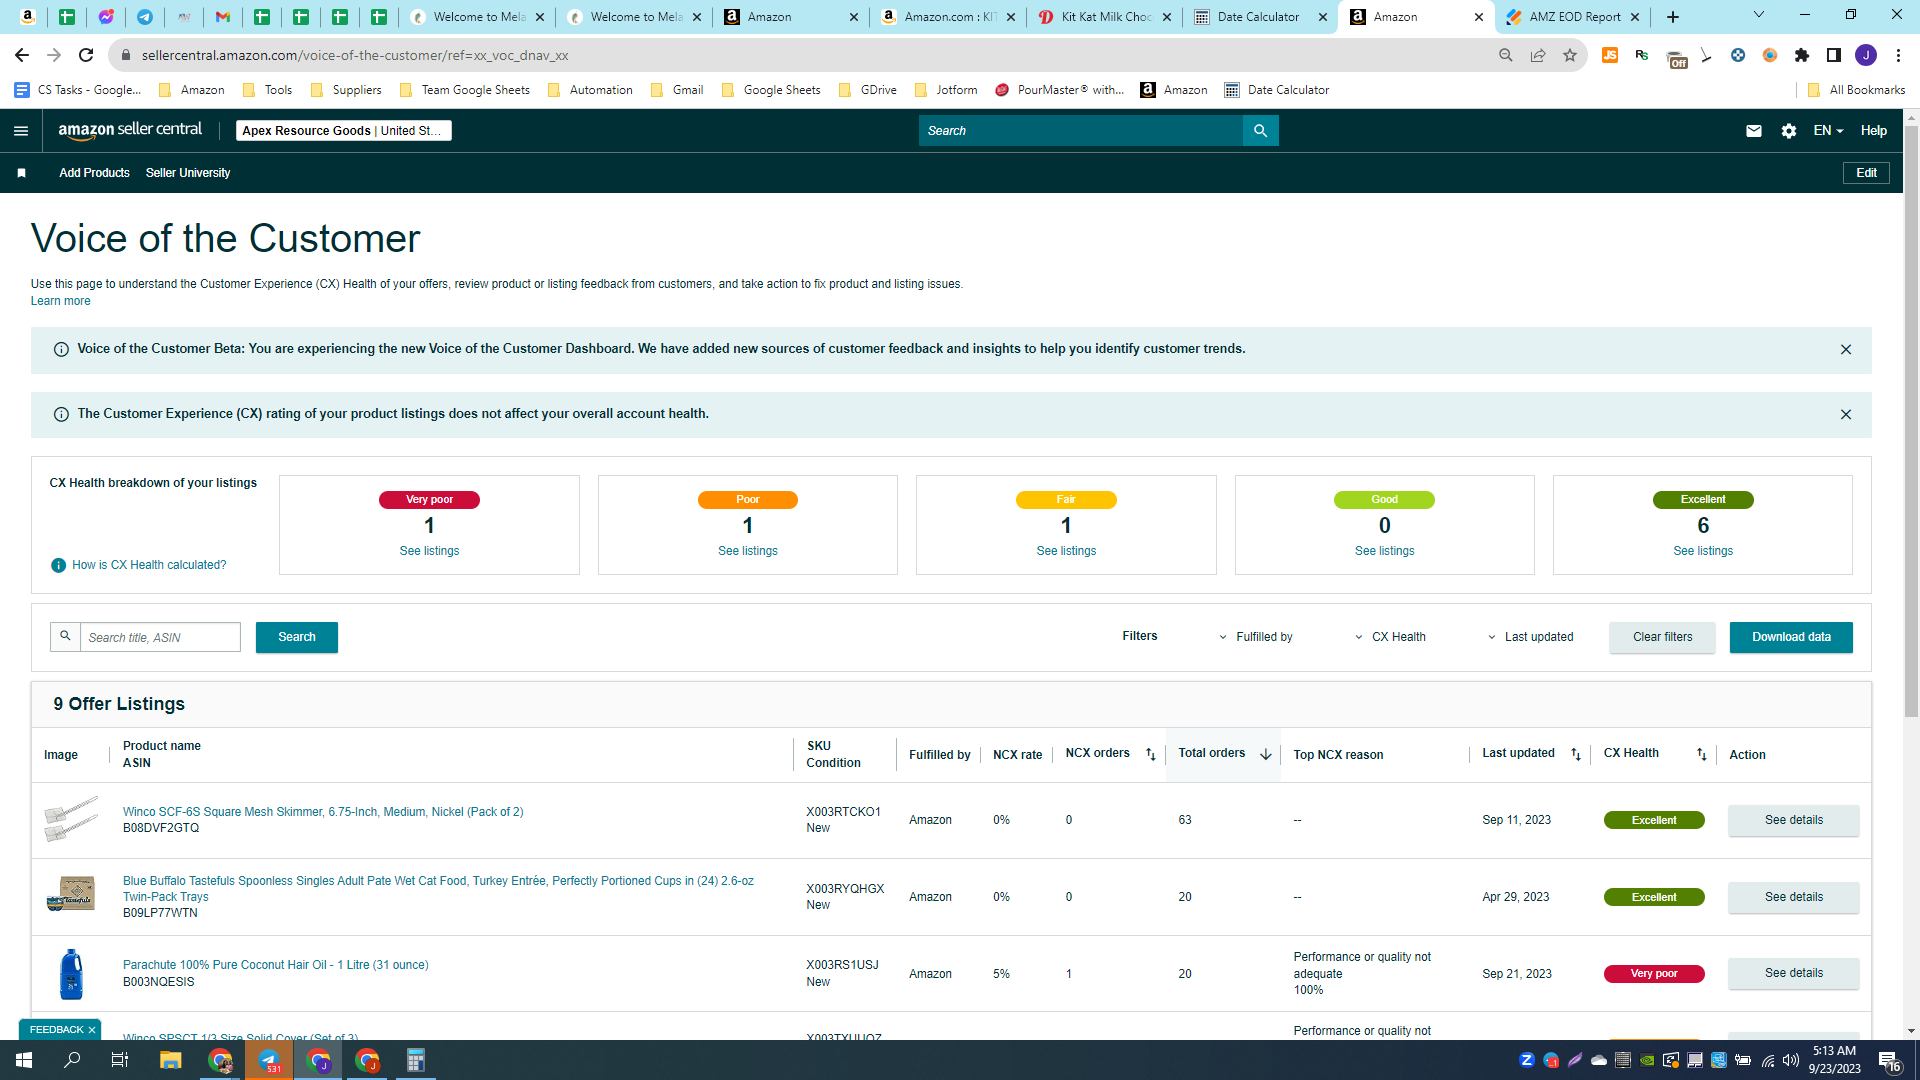Focus the Search title, ASIN field

(160, 637)
